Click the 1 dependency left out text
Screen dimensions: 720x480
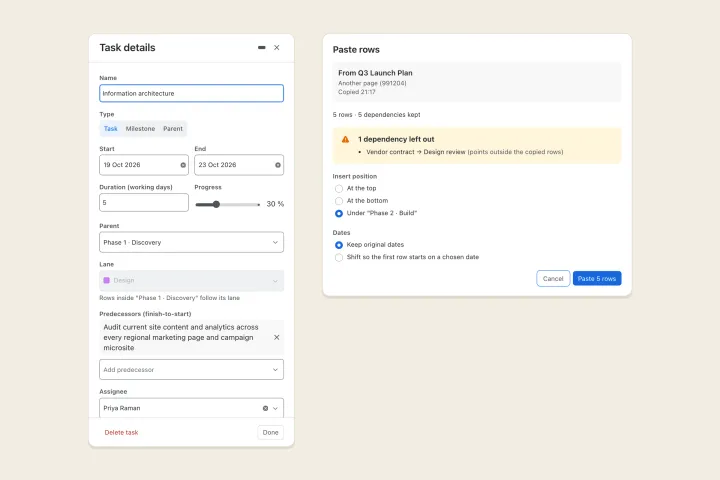point(396,139)
